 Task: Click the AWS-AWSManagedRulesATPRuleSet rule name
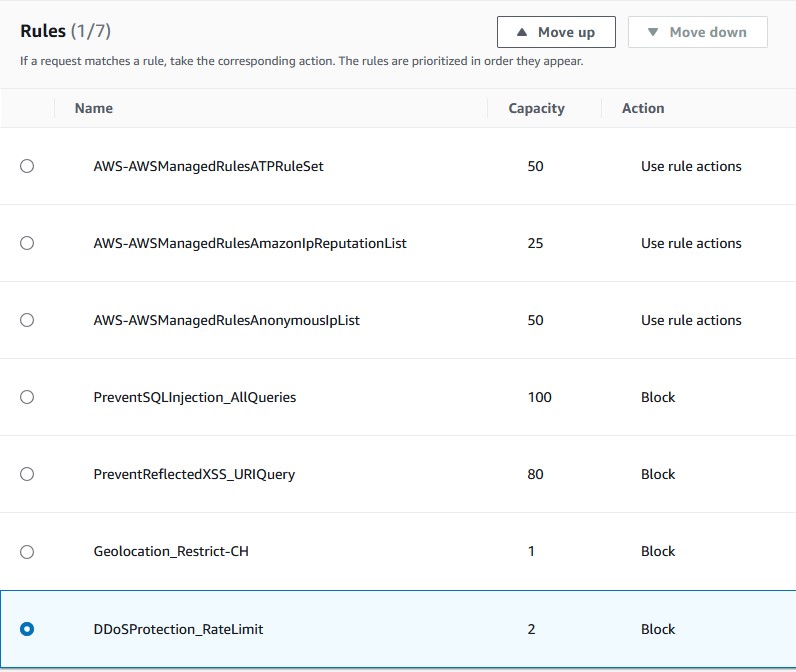pos(209,166)
